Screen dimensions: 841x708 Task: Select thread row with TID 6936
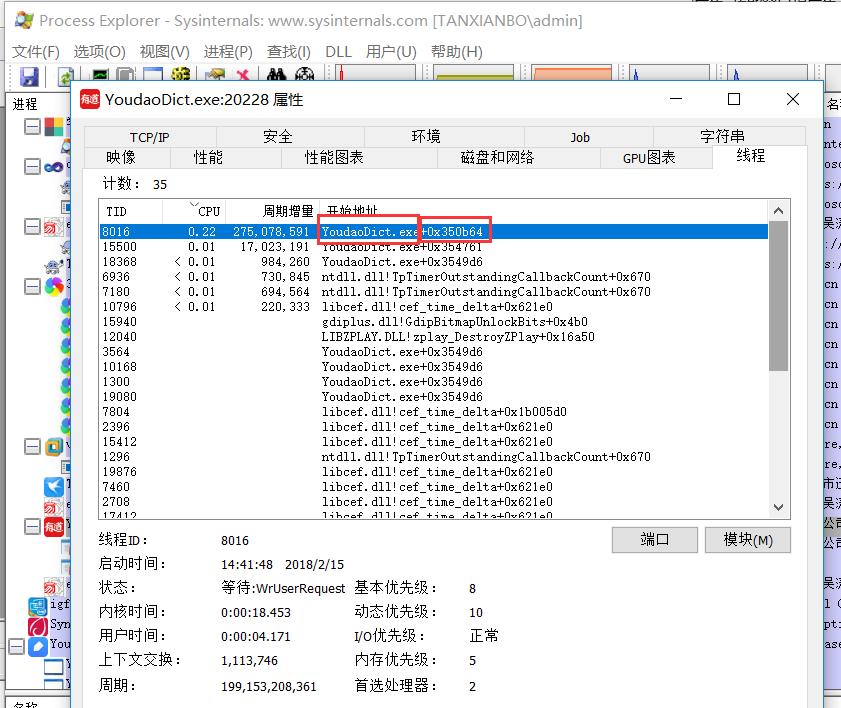pos(433,277)
